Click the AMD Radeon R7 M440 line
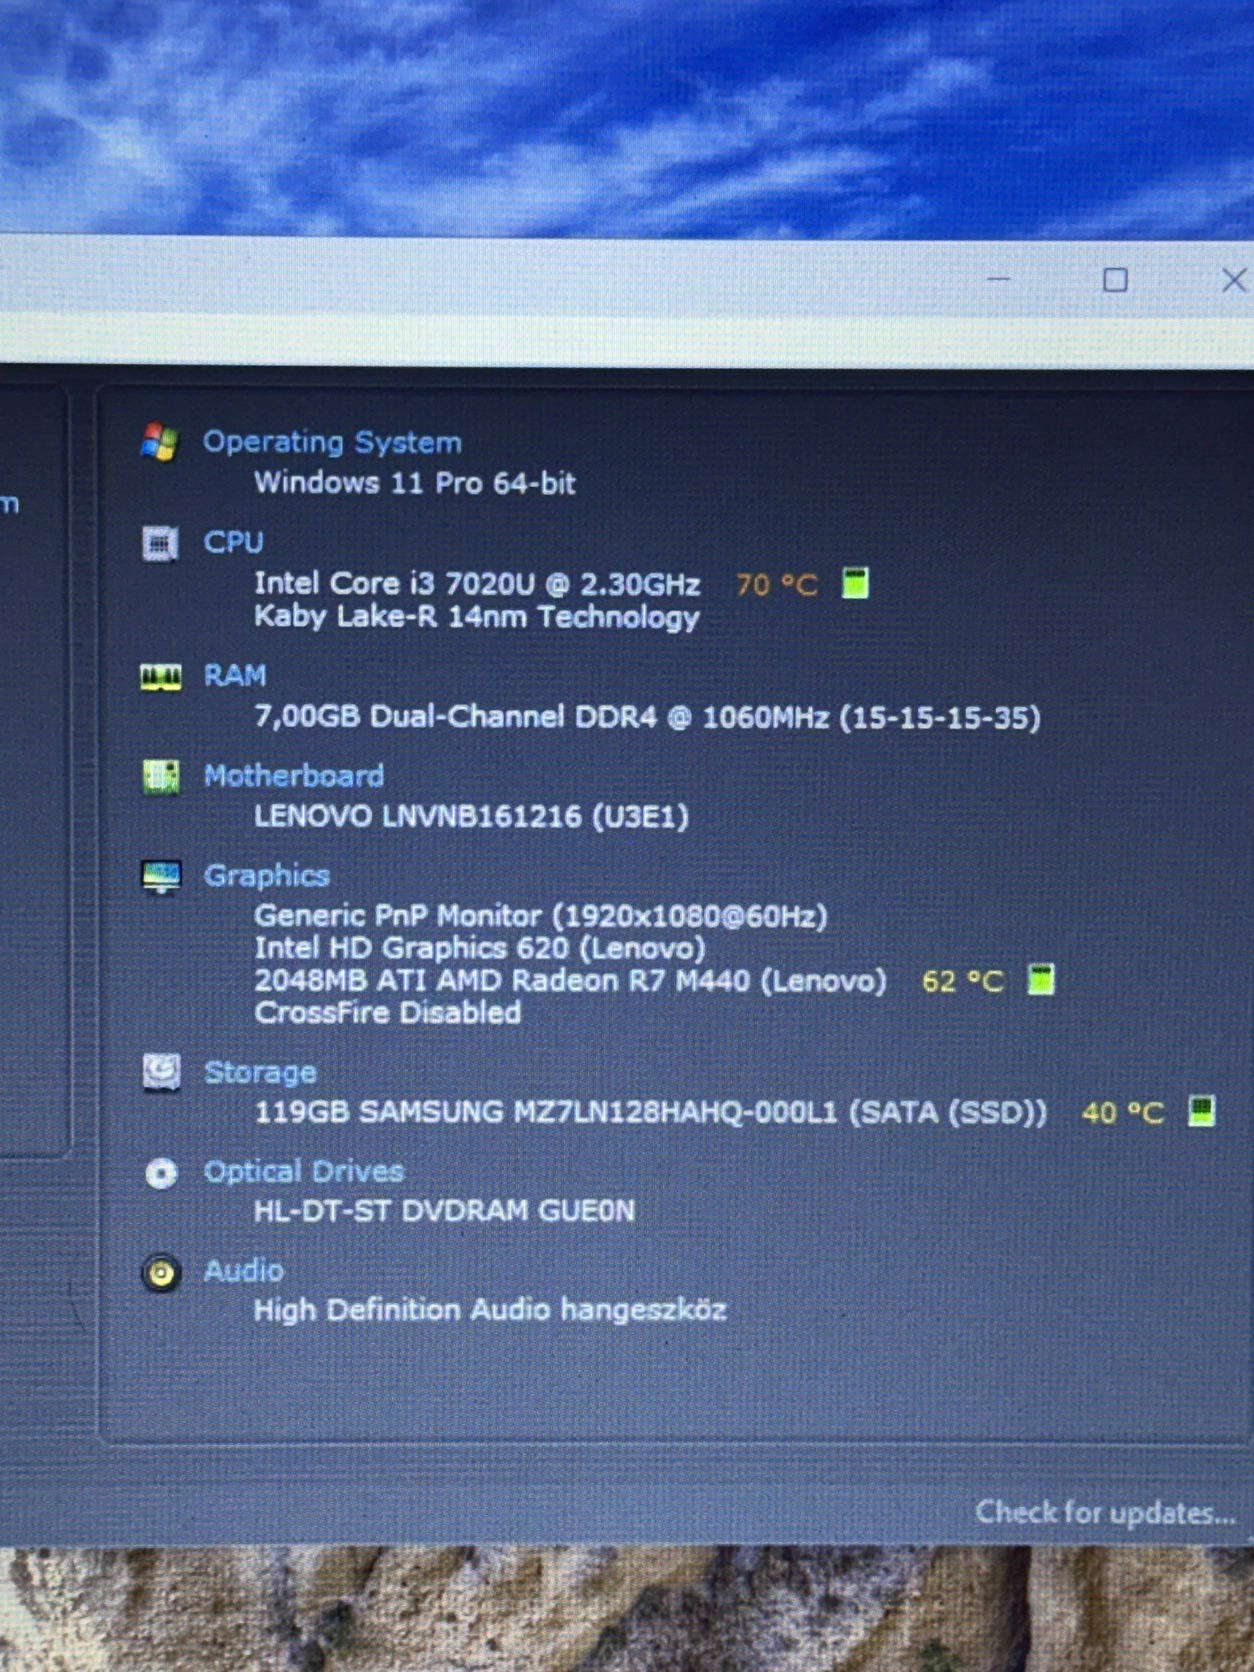The height and width of the screenshot is (1672, 1254). 570,980
